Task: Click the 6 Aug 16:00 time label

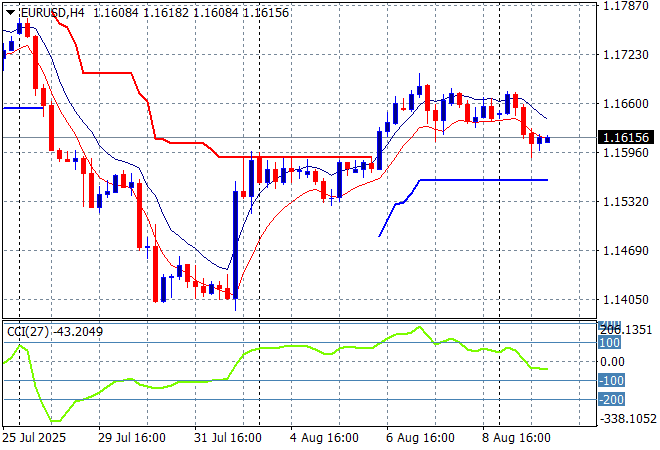Action: [420, 438]
